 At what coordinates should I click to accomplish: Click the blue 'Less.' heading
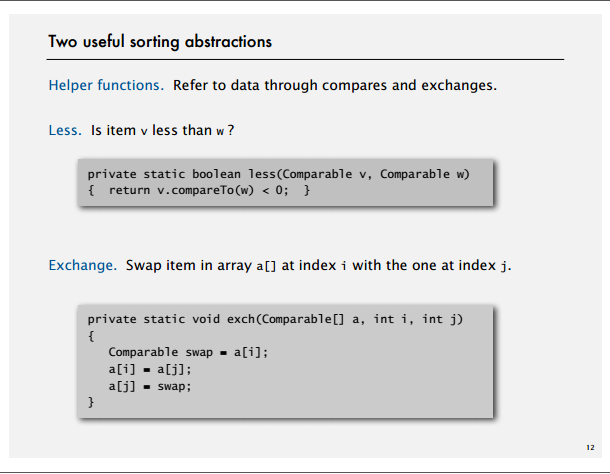click(65, 130)
